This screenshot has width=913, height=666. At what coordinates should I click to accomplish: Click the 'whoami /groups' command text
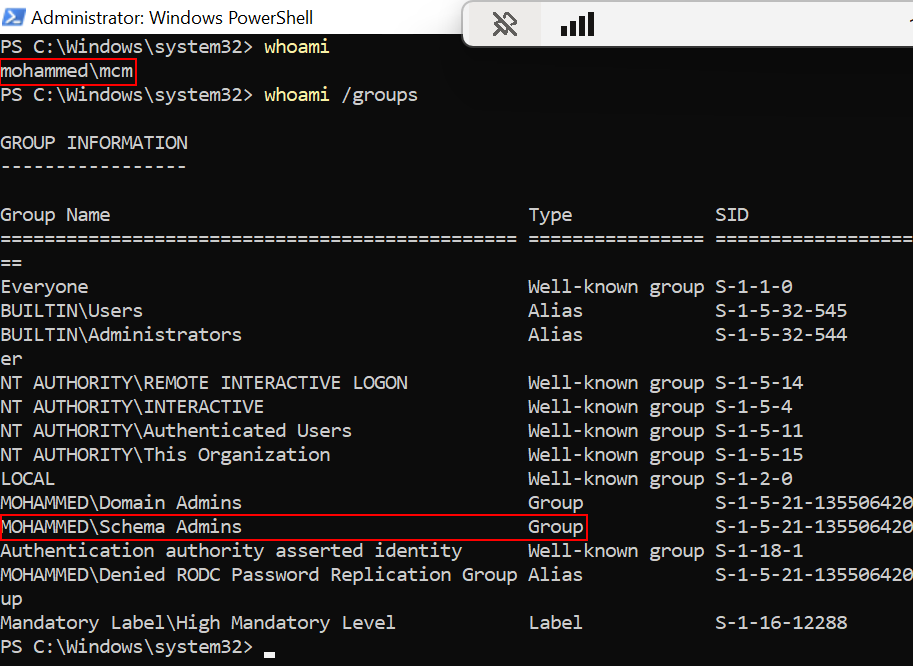[x=340, y=95]
